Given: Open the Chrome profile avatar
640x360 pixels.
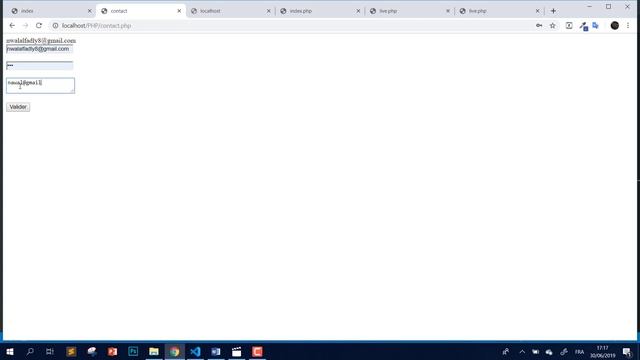Looking at the screenshot, I should [615, 25].
